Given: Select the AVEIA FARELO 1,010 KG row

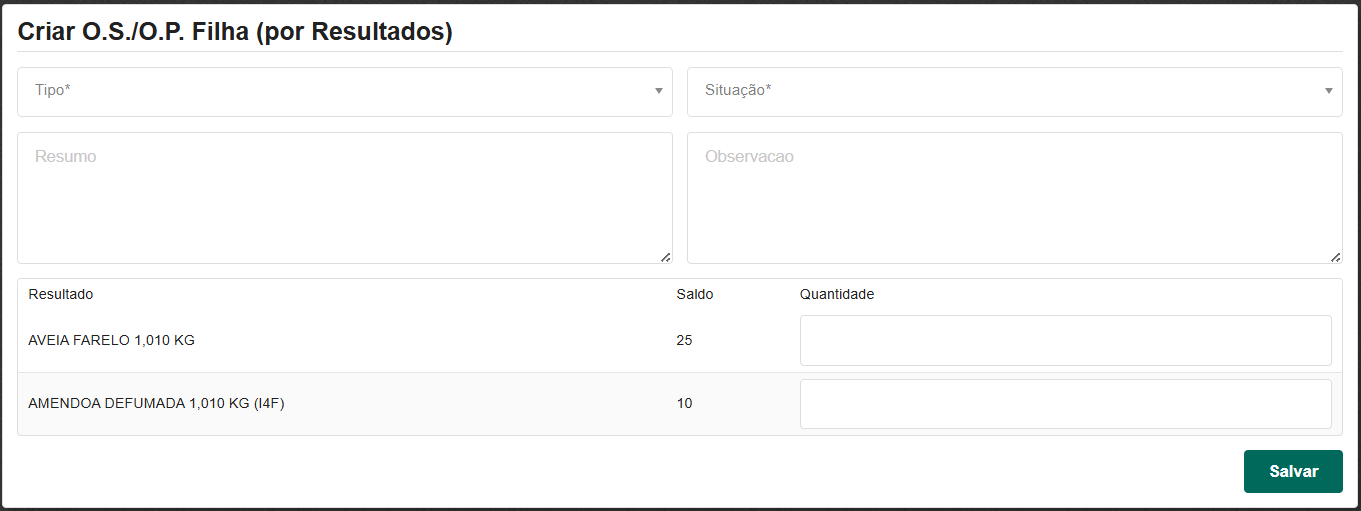Looking at the screenshot, I should (x=112, y=341).
